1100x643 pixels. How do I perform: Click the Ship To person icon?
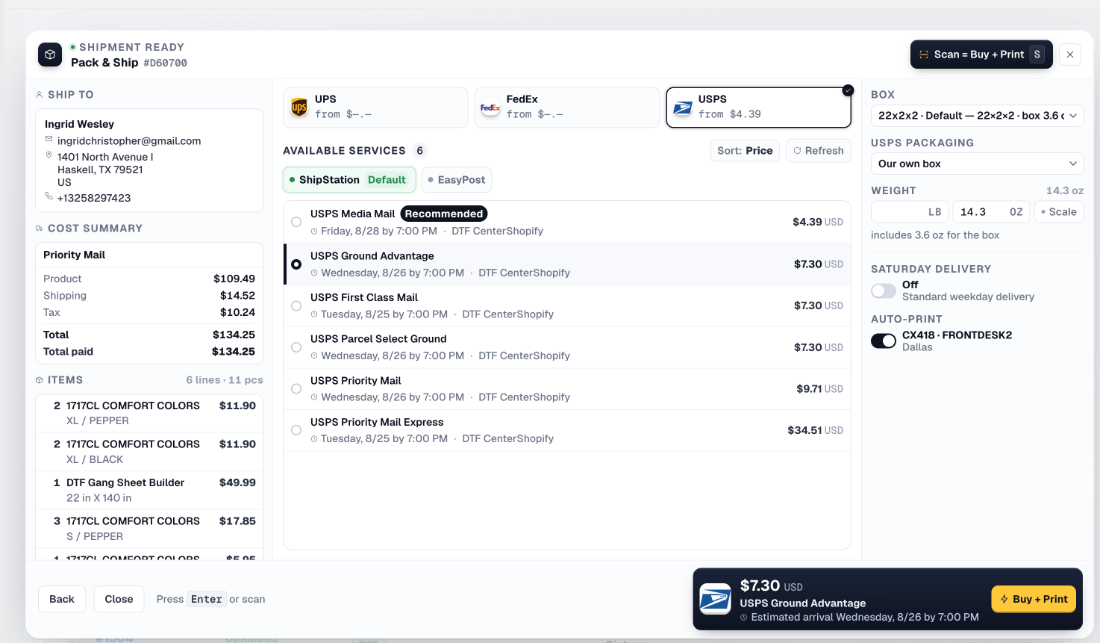[39, 95]
